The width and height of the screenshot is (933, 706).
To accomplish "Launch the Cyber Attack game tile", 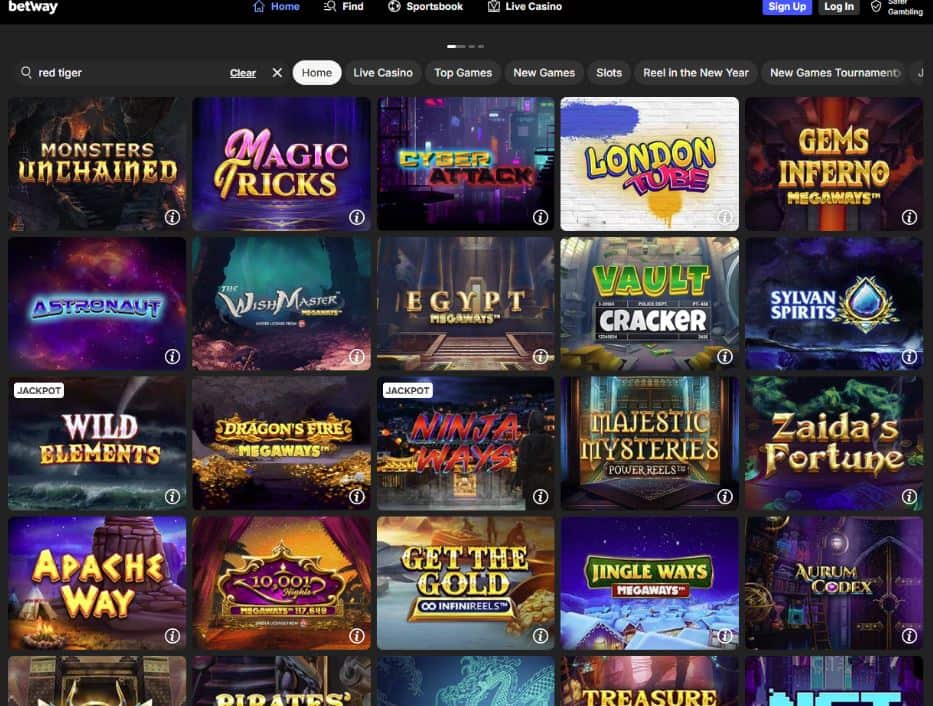I will 466,164.
